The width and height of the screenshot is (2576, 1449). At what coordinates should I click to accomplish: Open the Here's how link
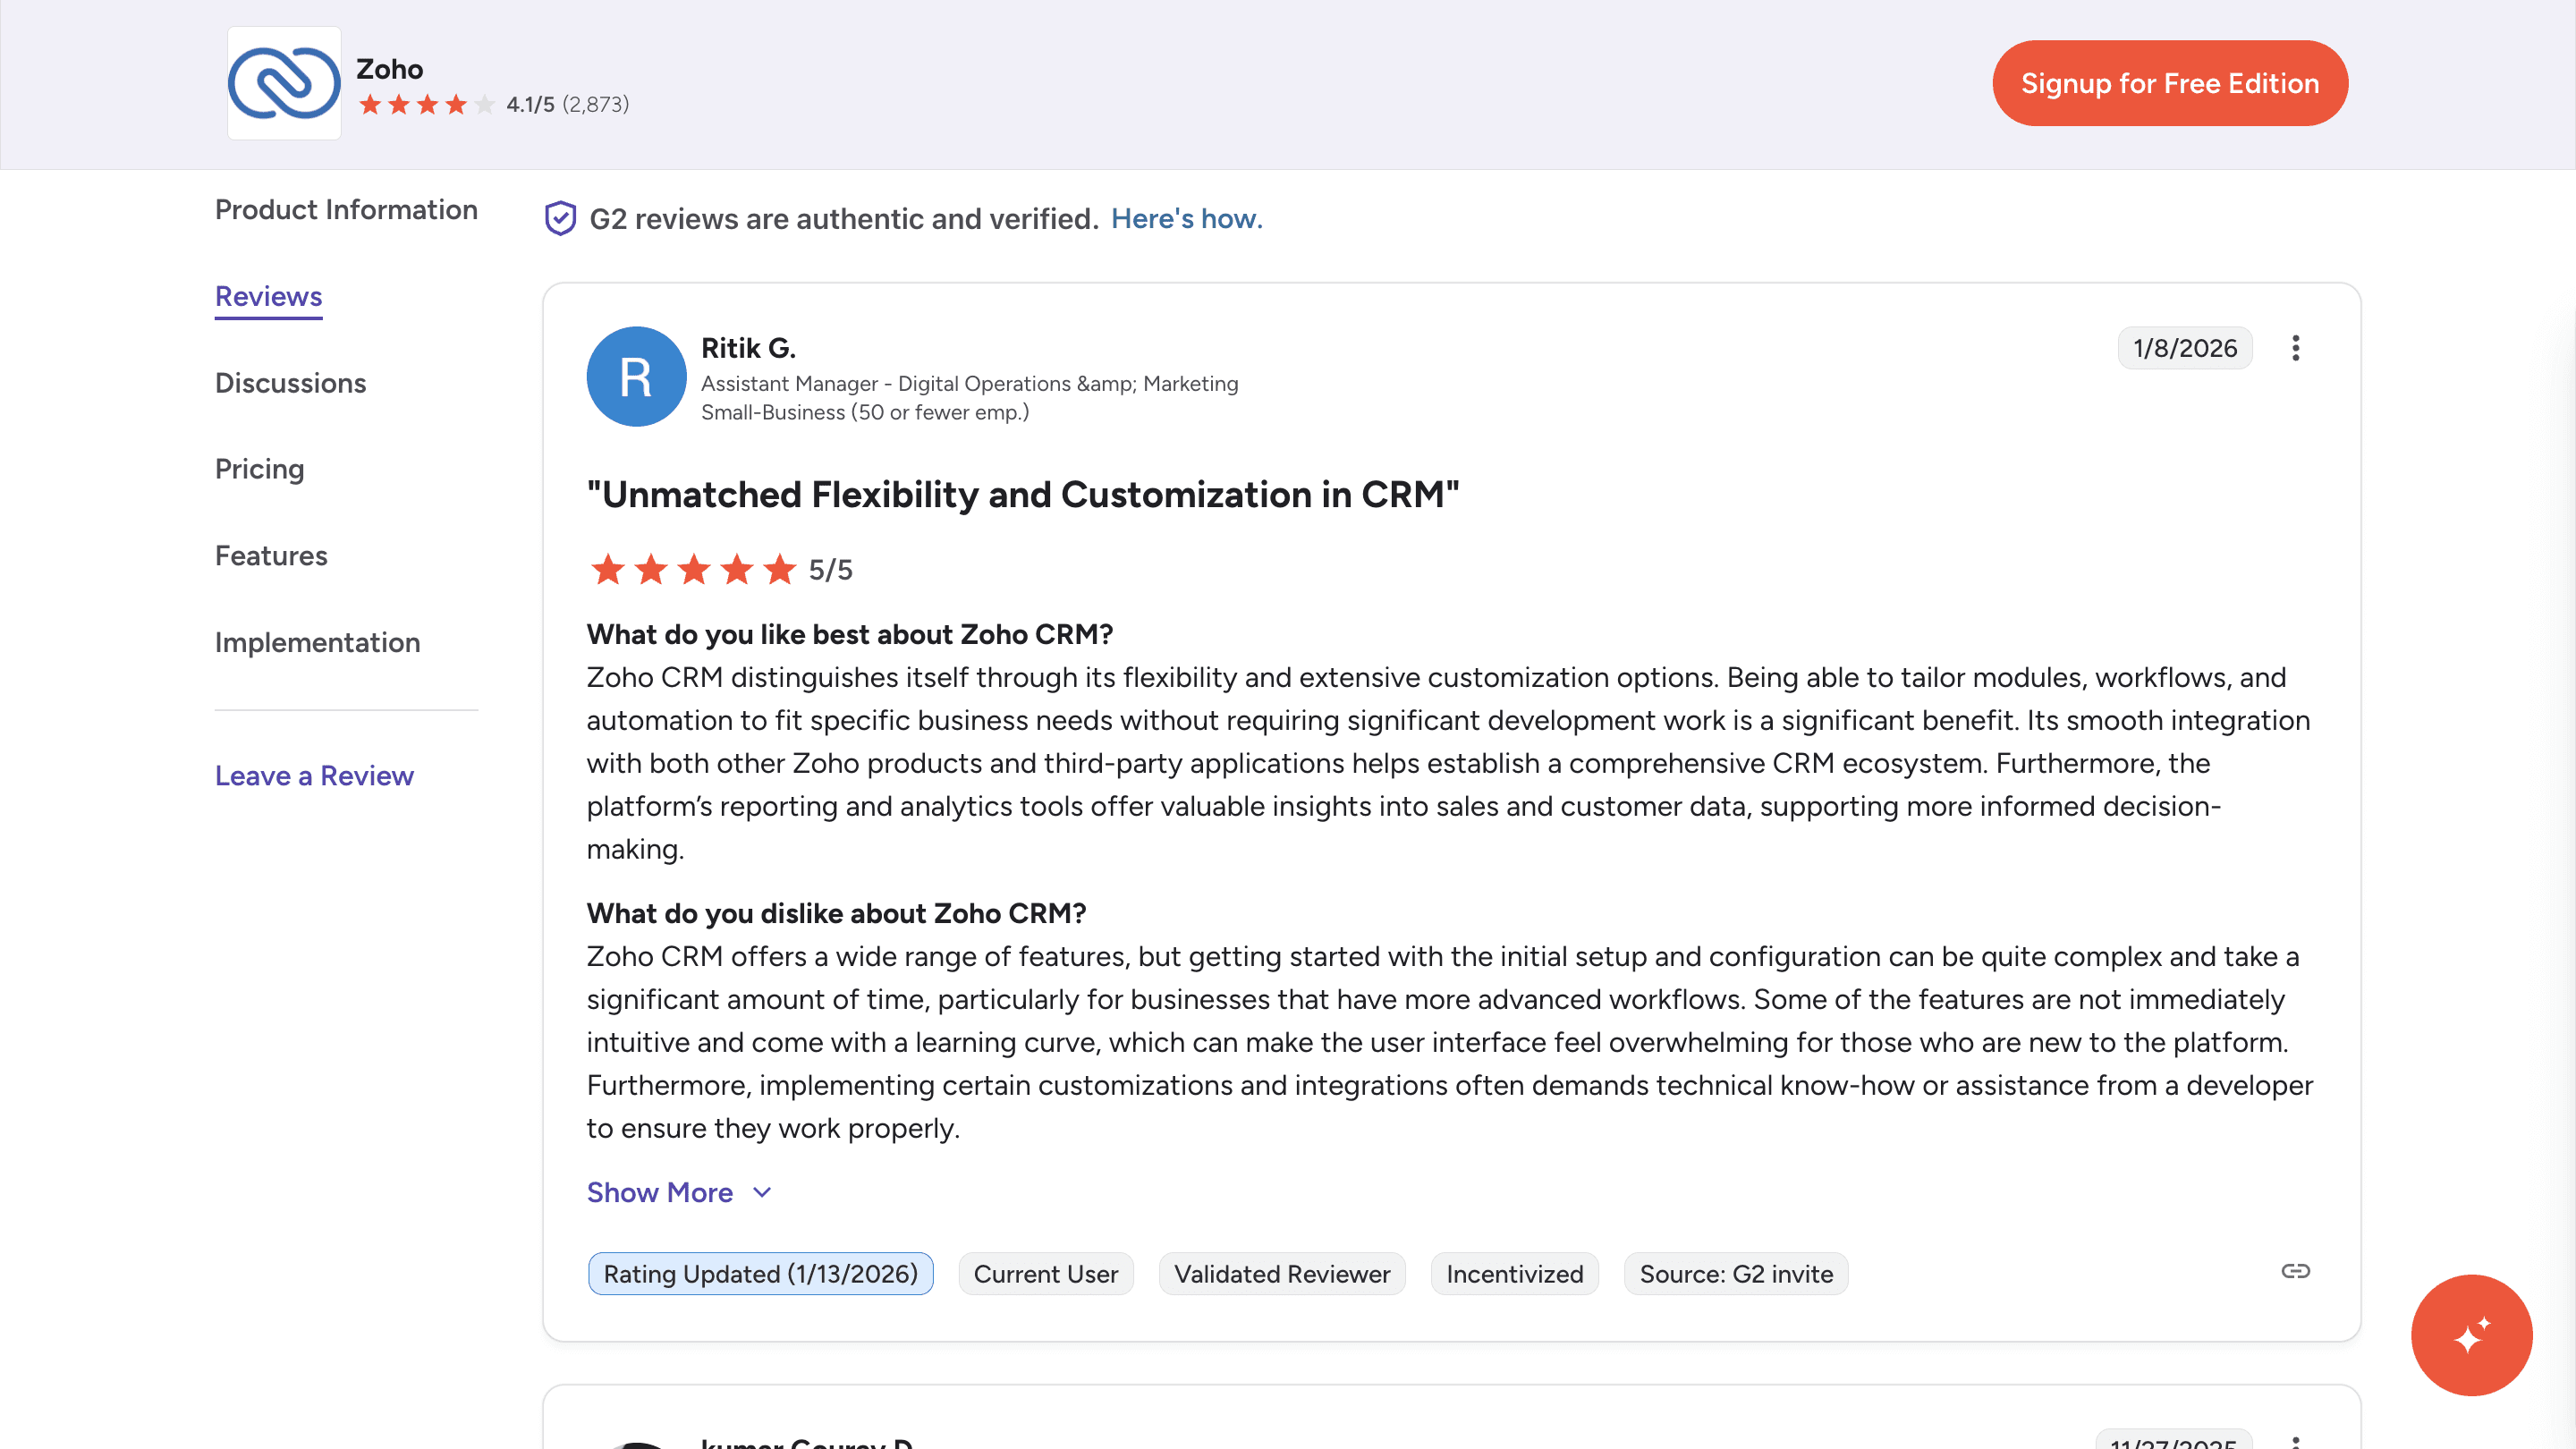tap(1186, 218)
